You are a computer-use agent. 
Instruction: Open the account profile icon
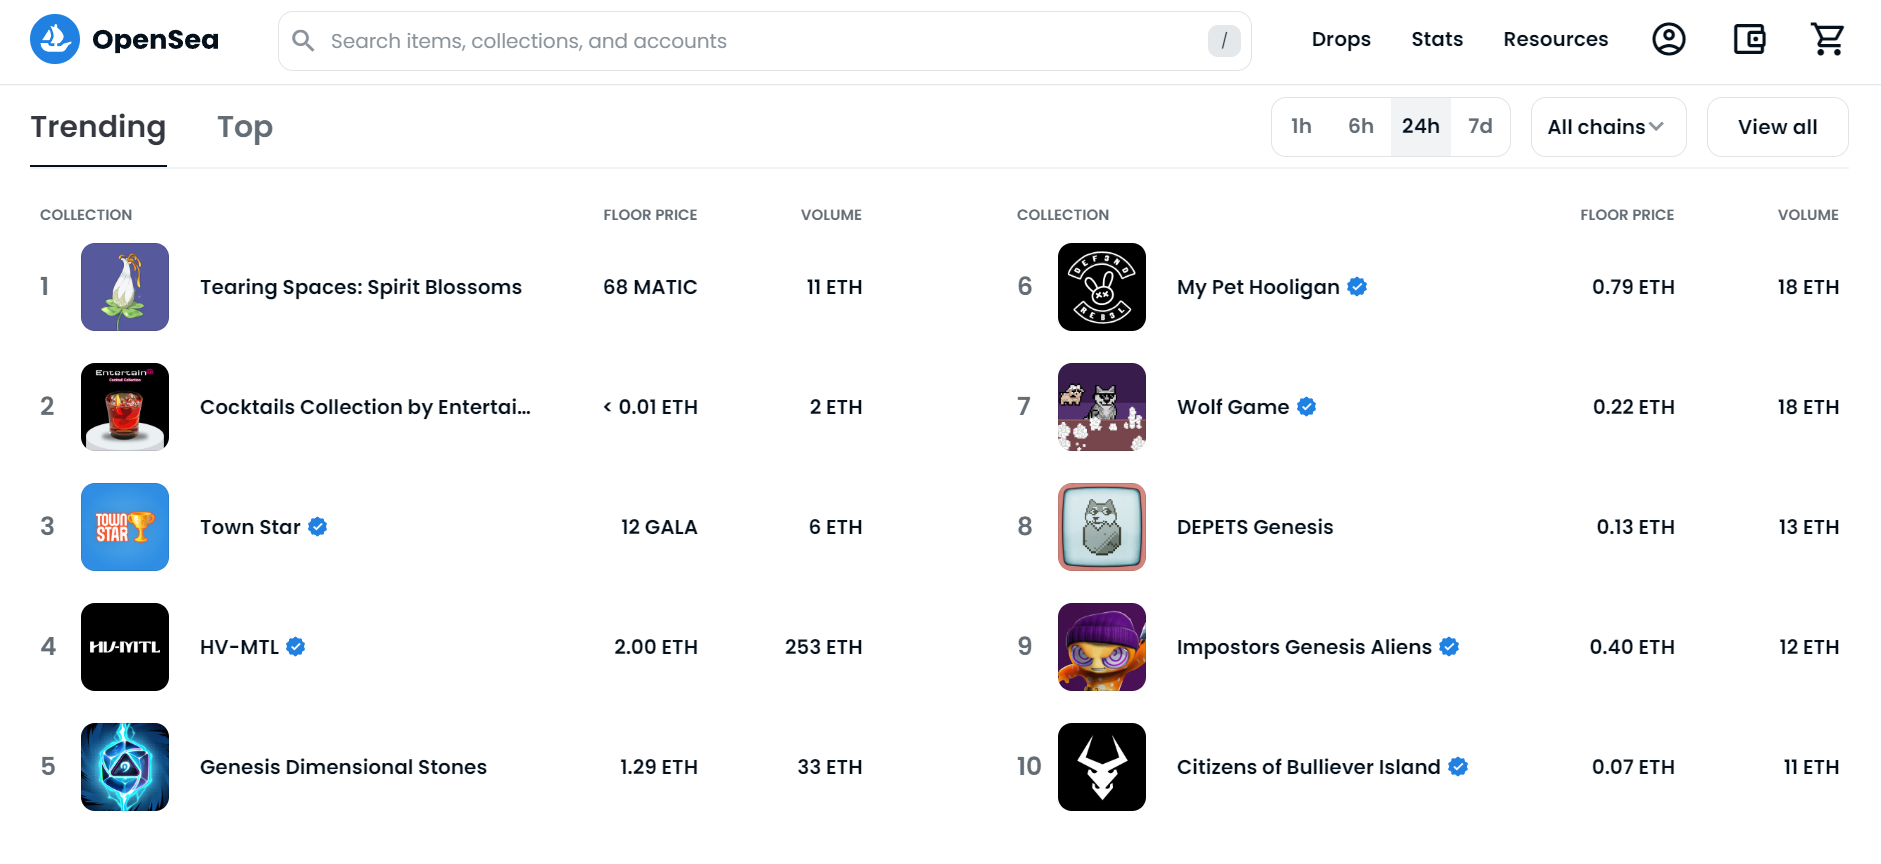coord(1668,39)
